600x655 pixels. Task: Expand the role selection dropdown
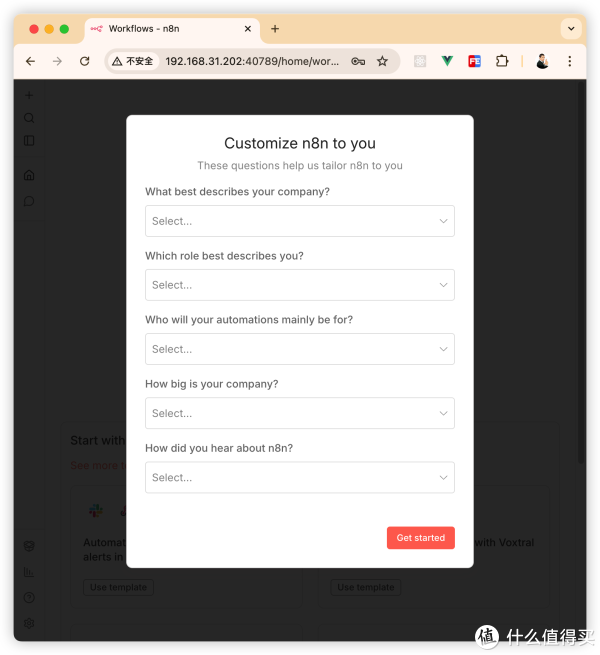coord(299,285)
